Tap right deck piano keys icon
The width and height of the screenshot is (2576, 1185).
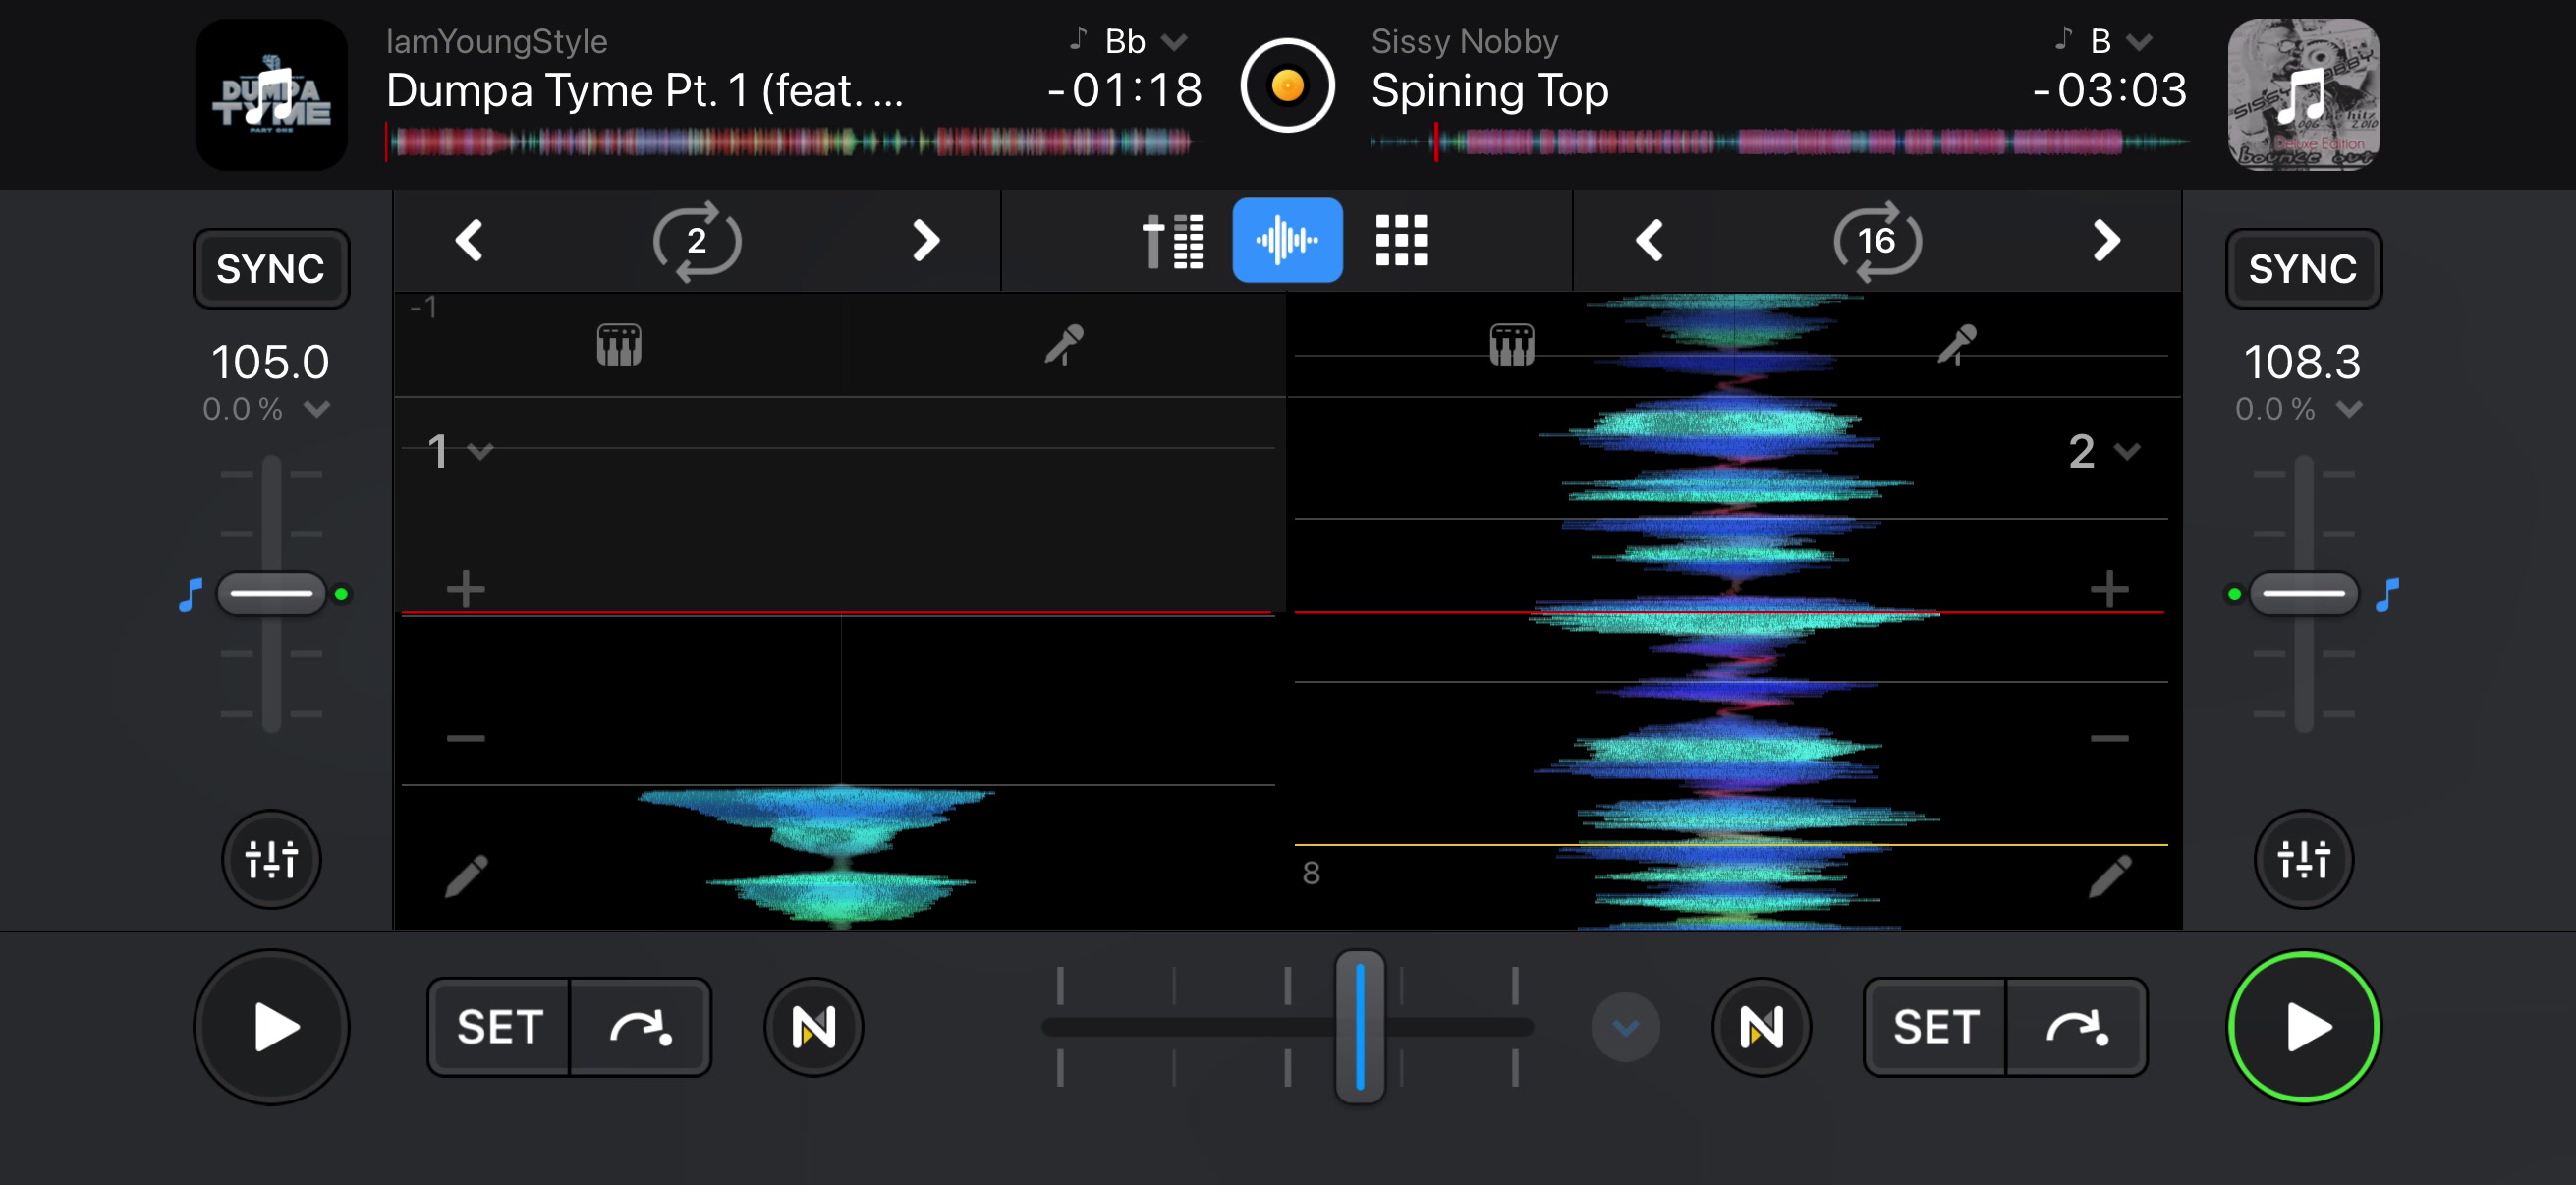pyautogui.click(x=1512, y=345)
